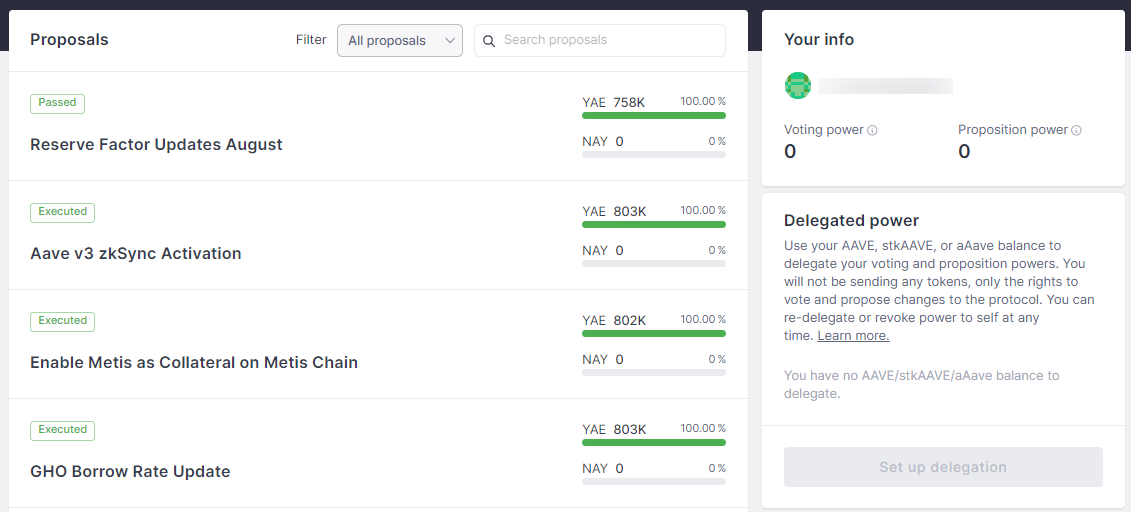Click the Learn more link
Image resolution: width=1131 pixels, height=512 pixels.
coord(853,336)
